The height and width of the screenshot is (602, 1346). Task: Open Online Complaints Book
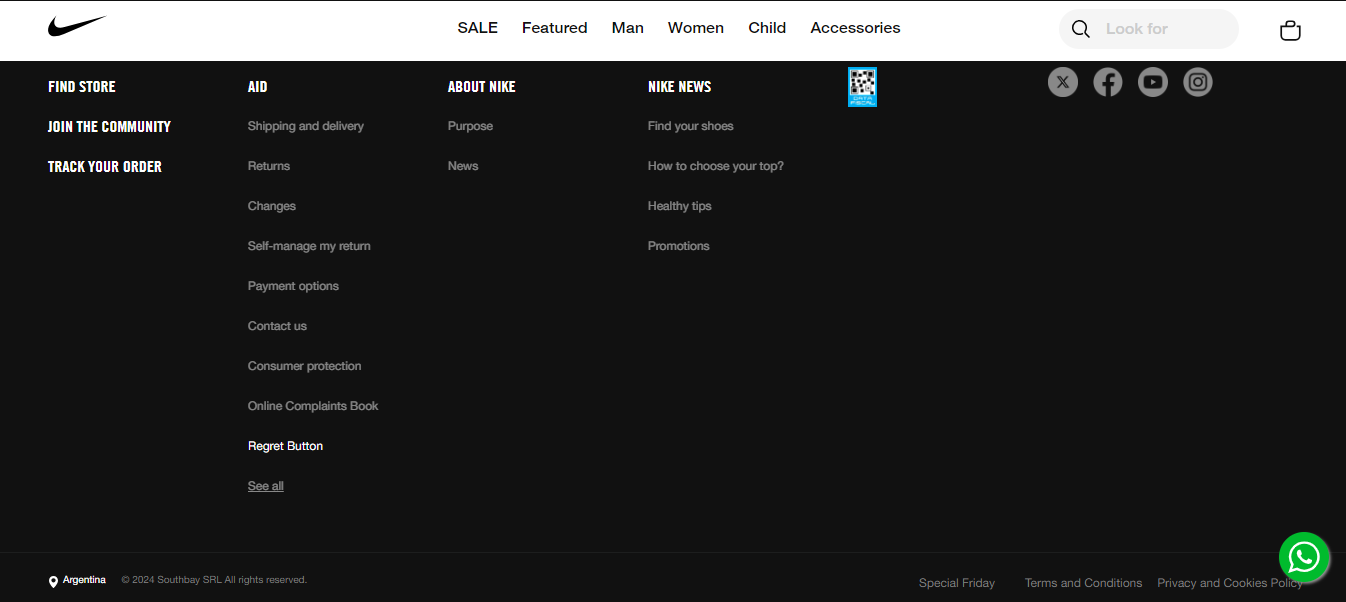(x=313, y=406)
